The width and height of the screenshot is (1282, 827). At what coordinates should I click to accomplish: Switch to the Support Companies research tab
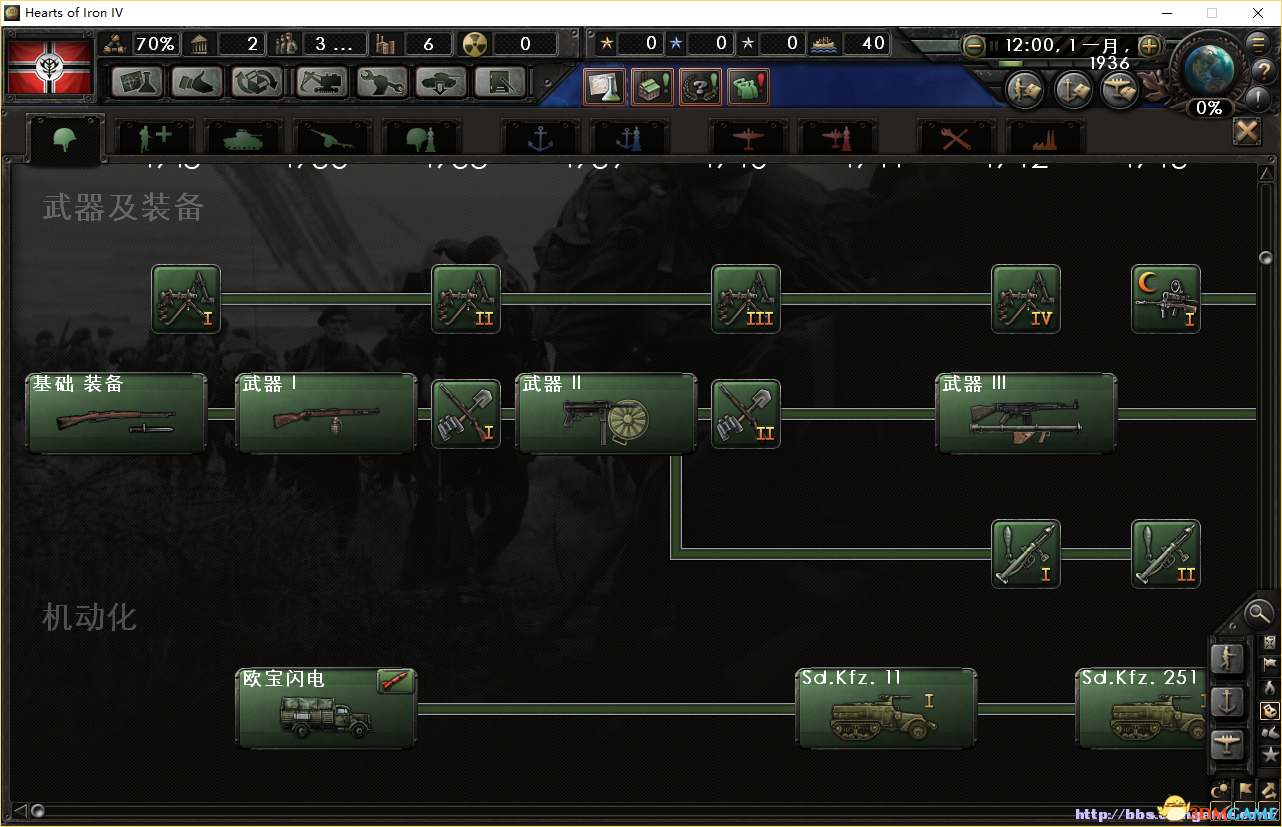[155, 139]
